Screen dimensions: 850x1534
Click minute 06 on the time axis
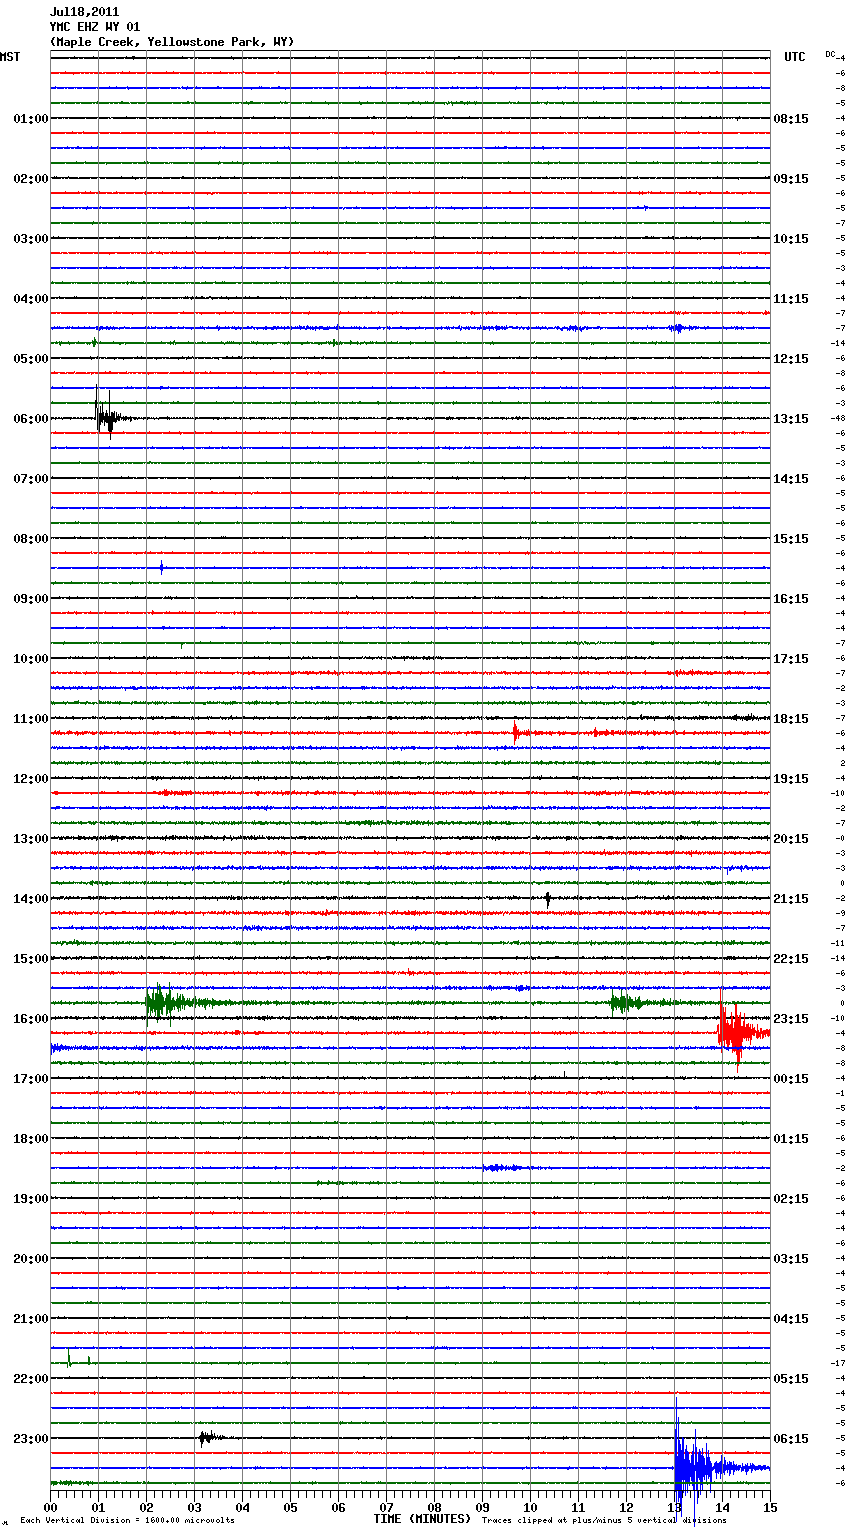[338, 1507]
